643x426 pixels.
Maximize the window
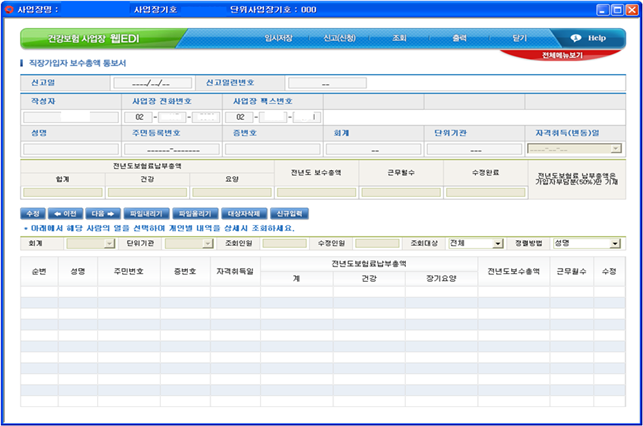pyautogui.click(x=617, y=10)
